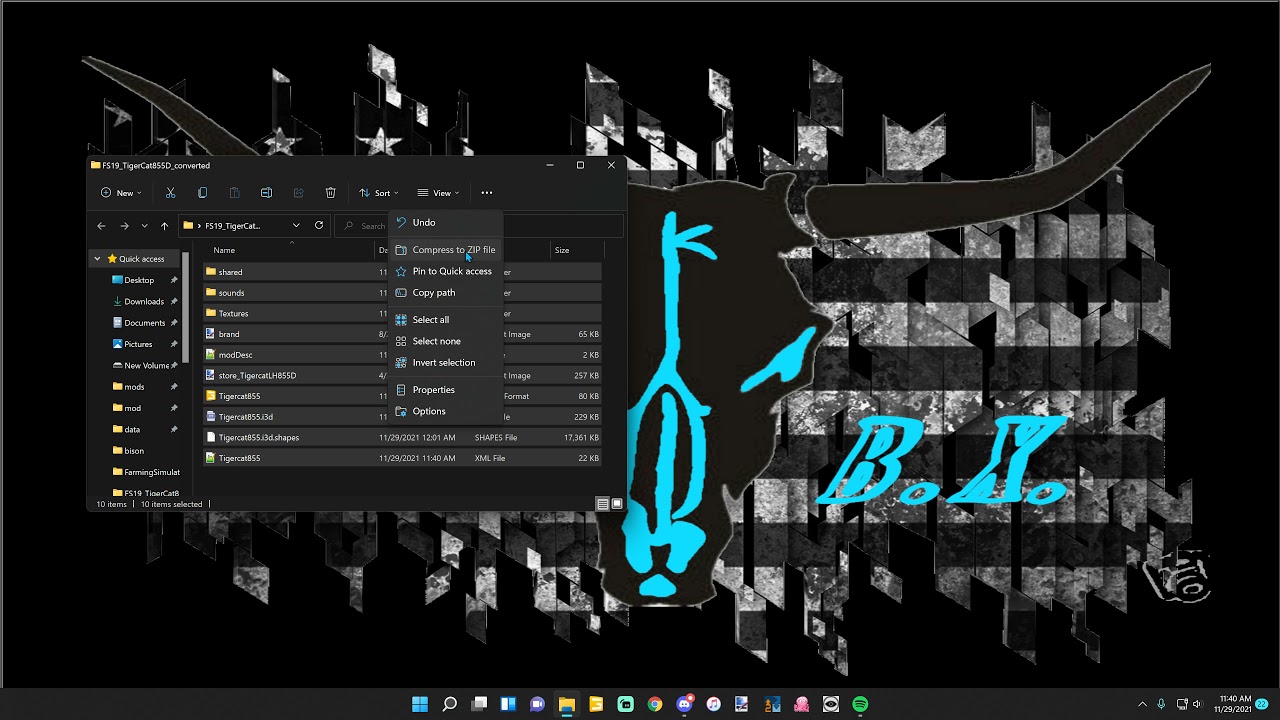Go back with the left arrow

(101, 226)
